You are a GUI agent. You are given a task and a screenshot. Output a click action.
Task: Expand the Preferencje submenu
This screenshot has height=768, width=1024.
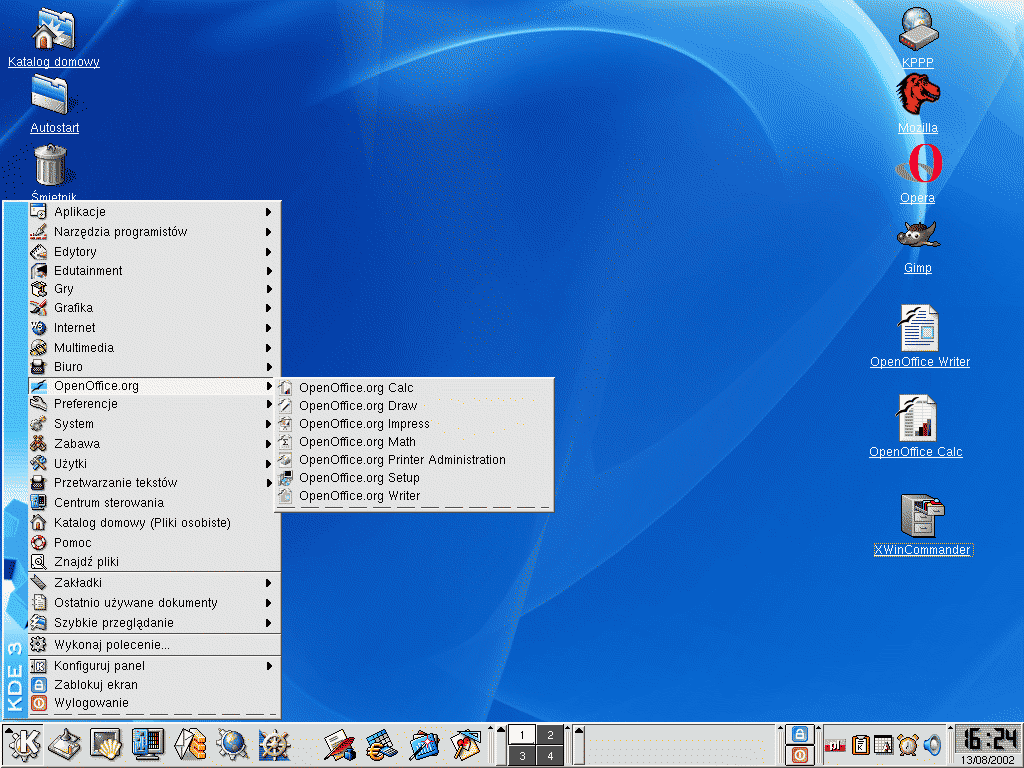point(154,404)
